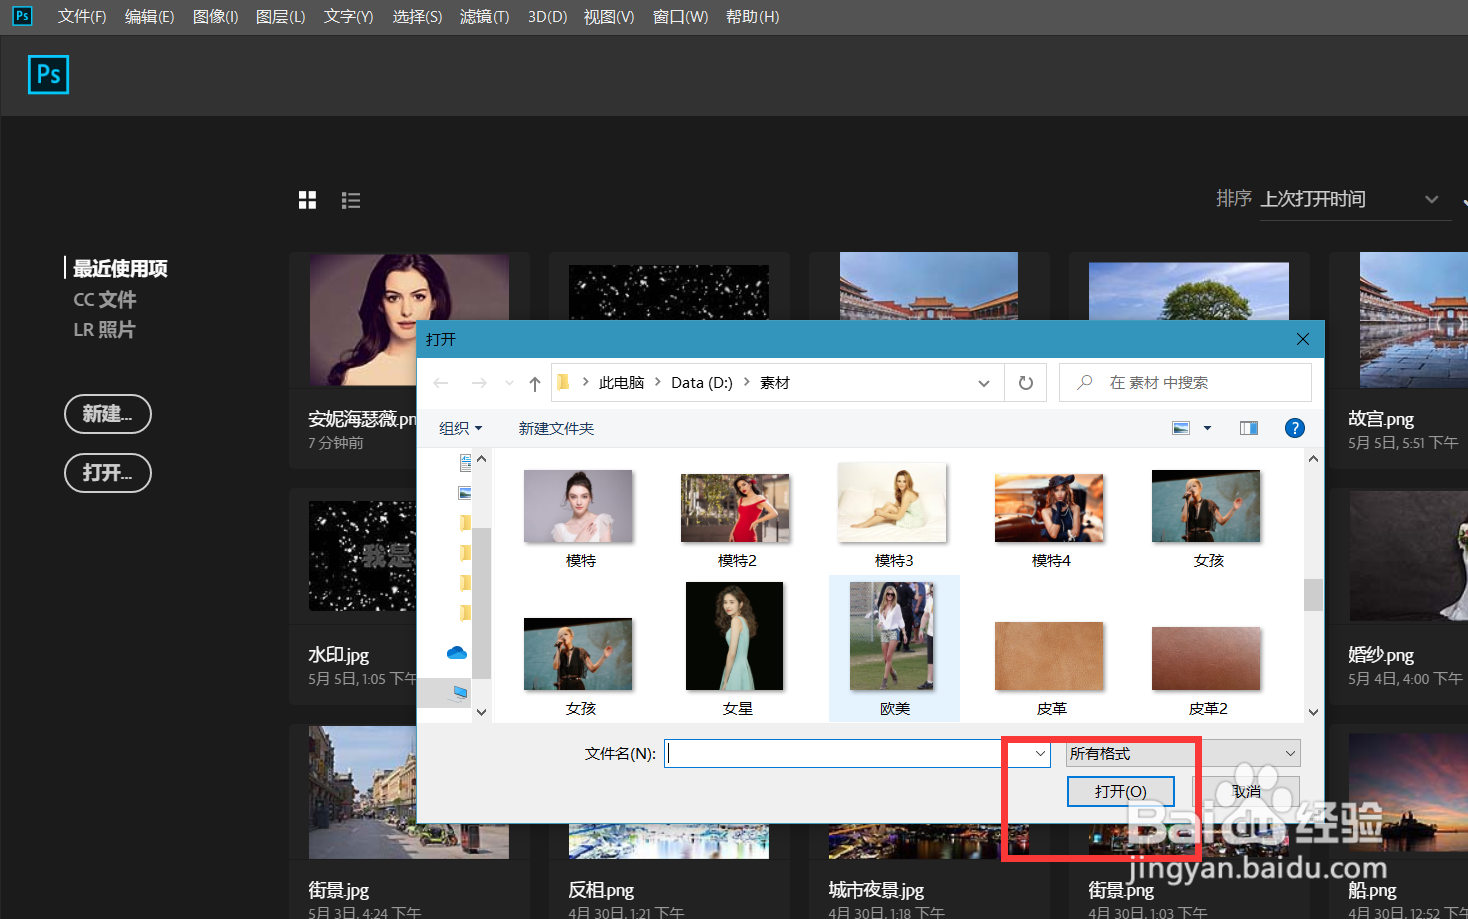The width and height of the screenshot is (1468, 919).
Task: Click the 城市夜景.jpg file name
Action: point(876,890)
